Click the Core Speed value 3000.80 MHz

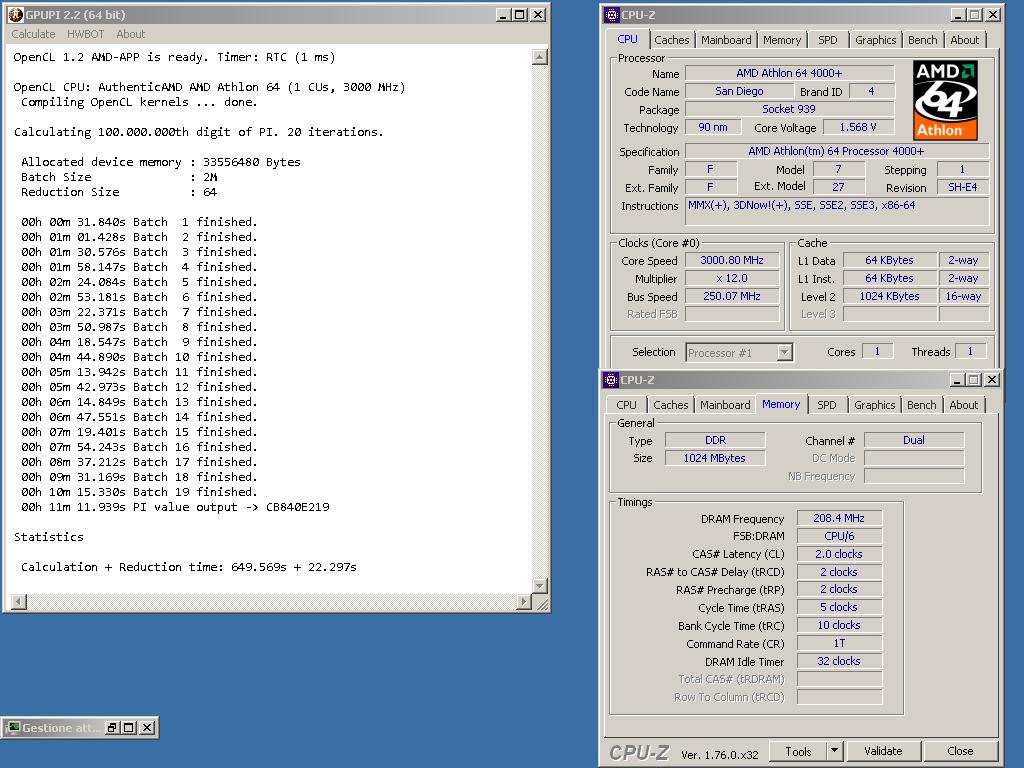coord(732,260)
